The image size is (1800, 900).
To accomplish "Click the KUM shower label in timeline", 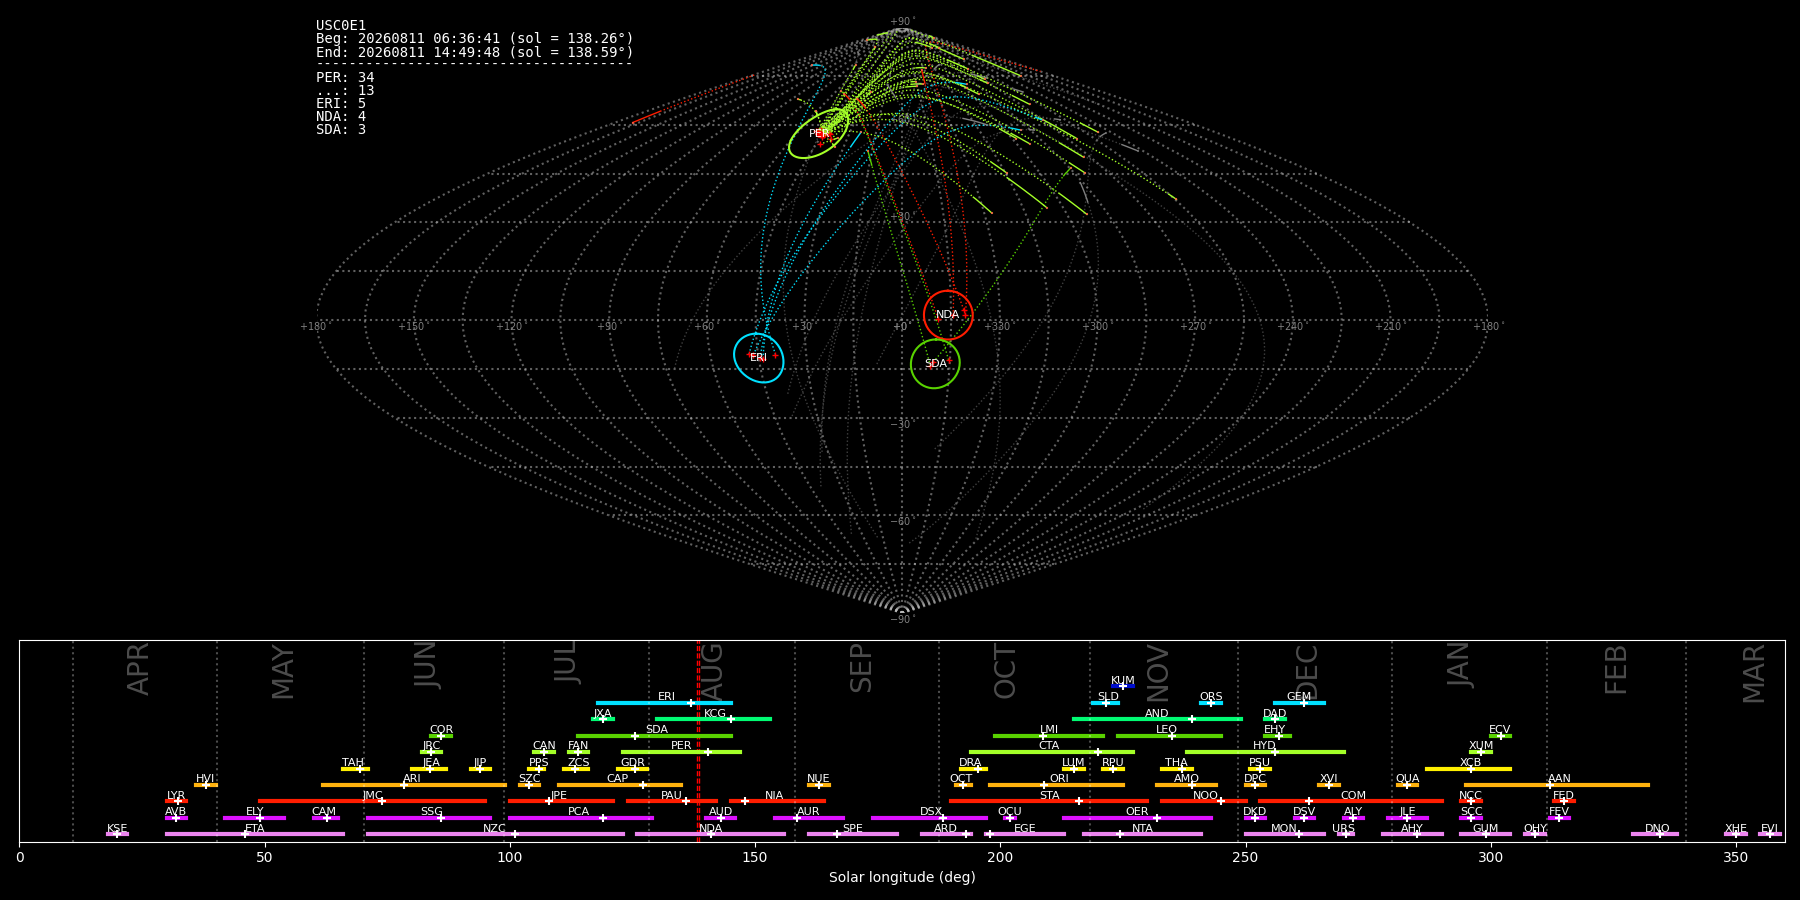I will coord(1122,680).
